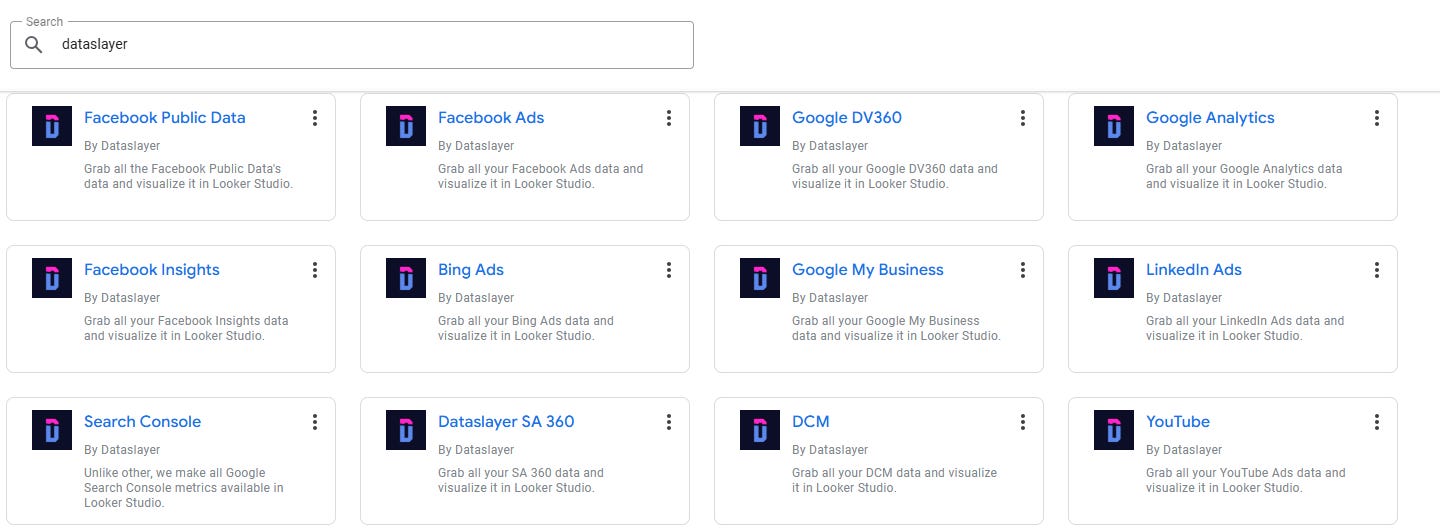Select the Facebook Ads connector title

491,118
